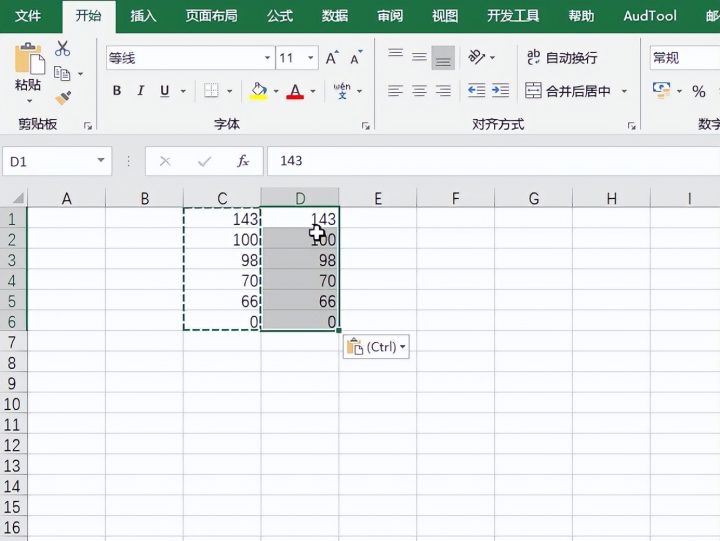Open the 常规 number format dropdown
This screenshot has width=720, height=541.
(x=685, y=58)
